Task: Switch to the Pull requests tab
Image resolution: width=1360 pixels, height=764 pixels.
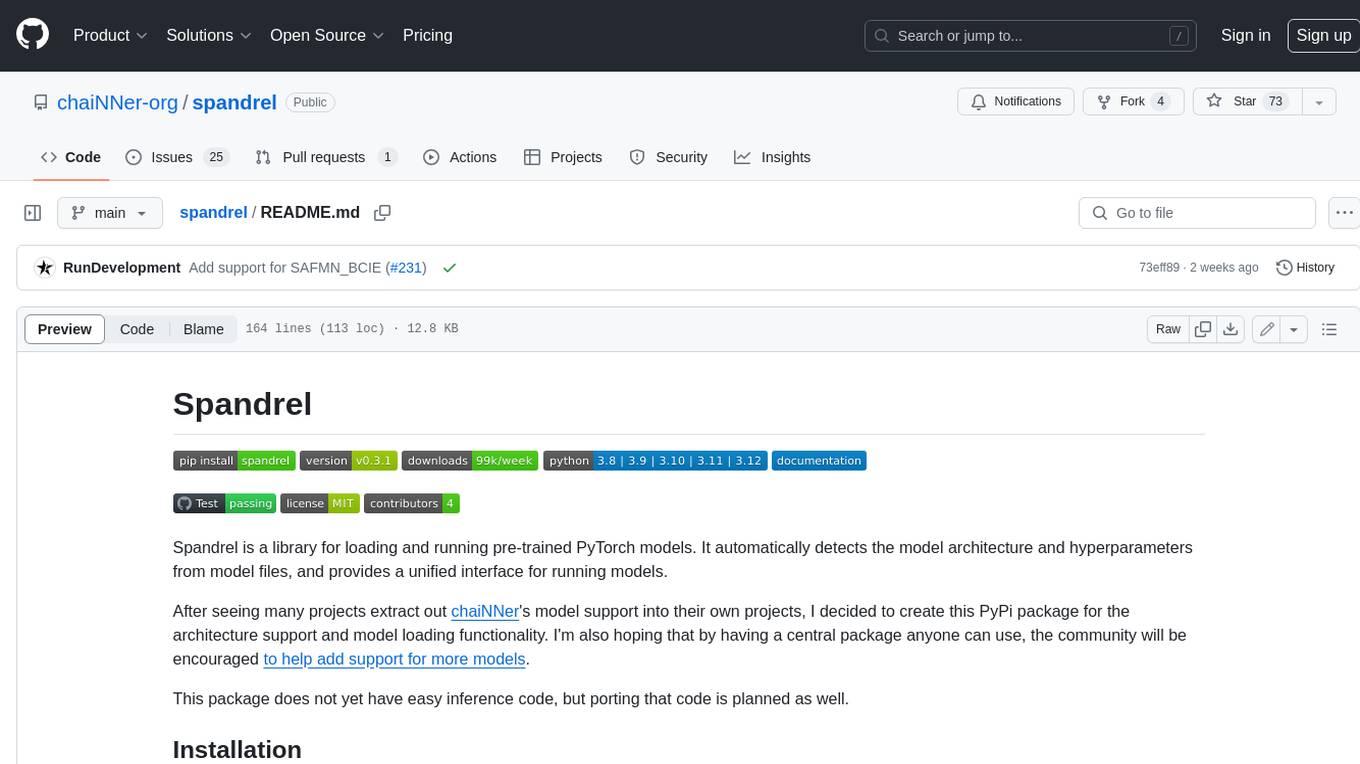Action: pyautogui.click(x=326, y=157)
